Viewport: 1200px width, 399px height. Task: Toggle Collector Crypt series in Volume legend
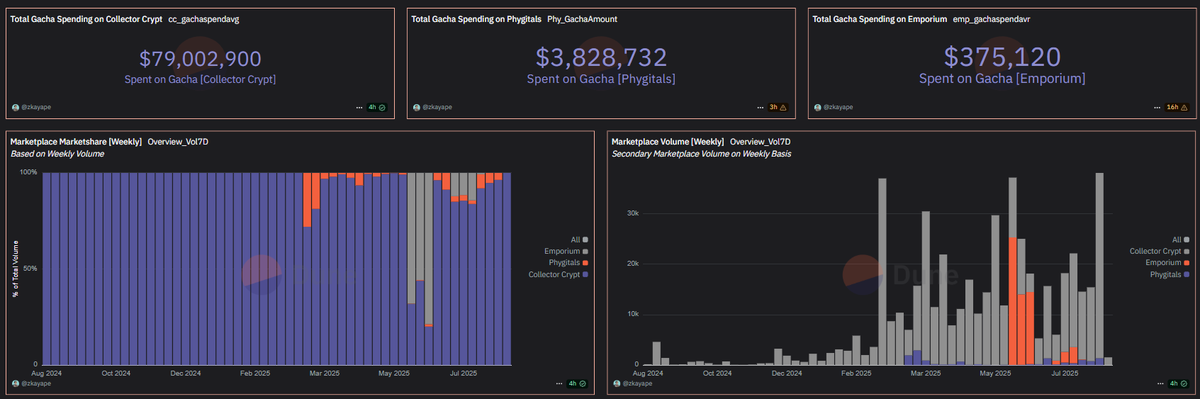(1158, 251)
